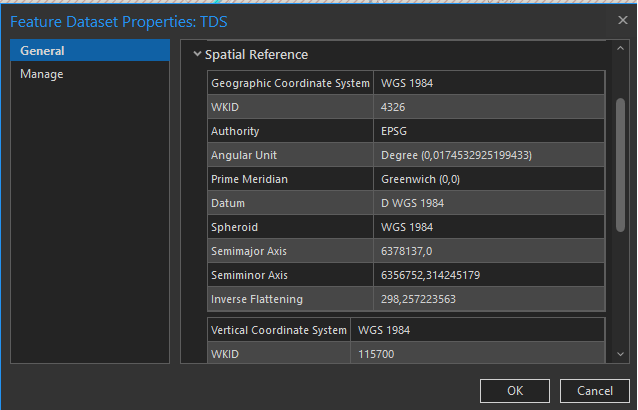Click the Angular Unit Degree value
638x410 pixels.
[456, 155]
